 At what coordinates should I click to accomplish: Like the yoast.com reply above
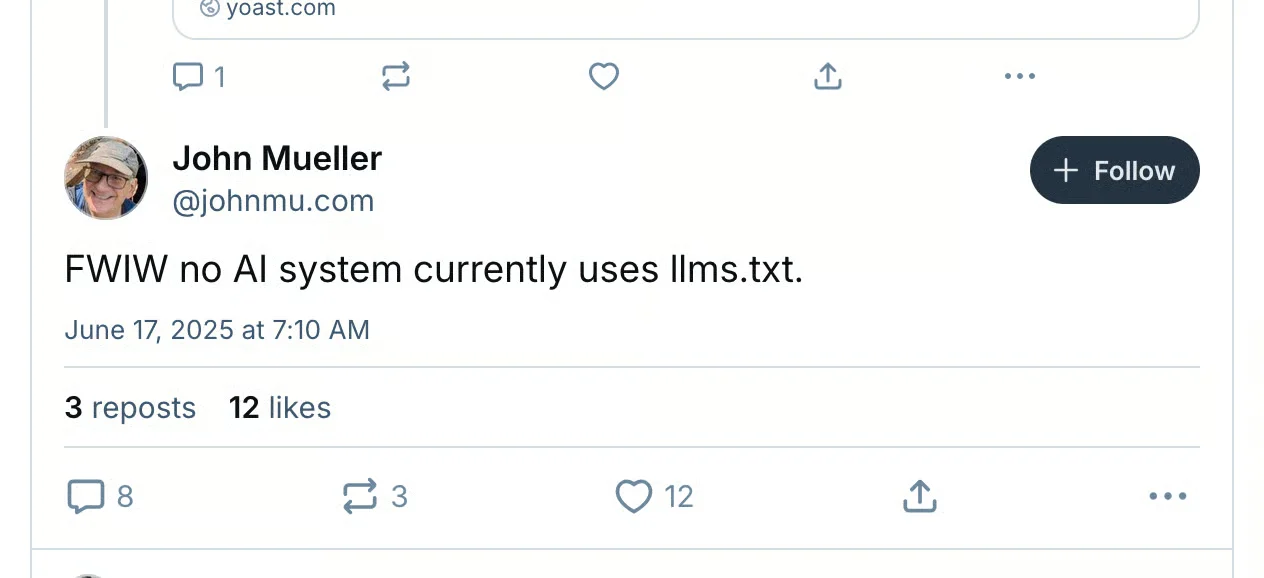point(604,76)
